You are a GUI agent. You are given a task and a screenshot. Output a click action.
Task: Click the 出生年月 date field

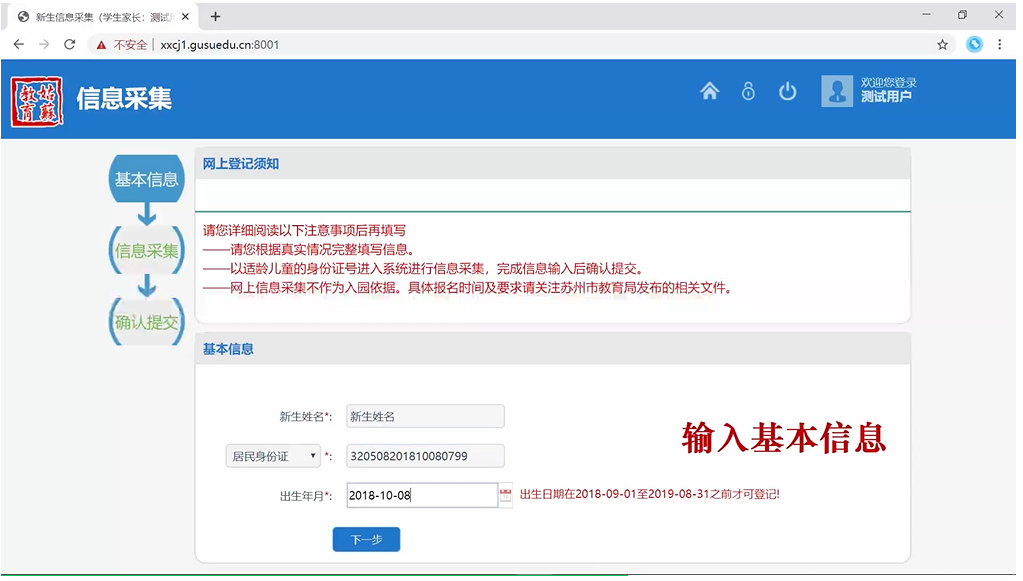click(421, 495)
